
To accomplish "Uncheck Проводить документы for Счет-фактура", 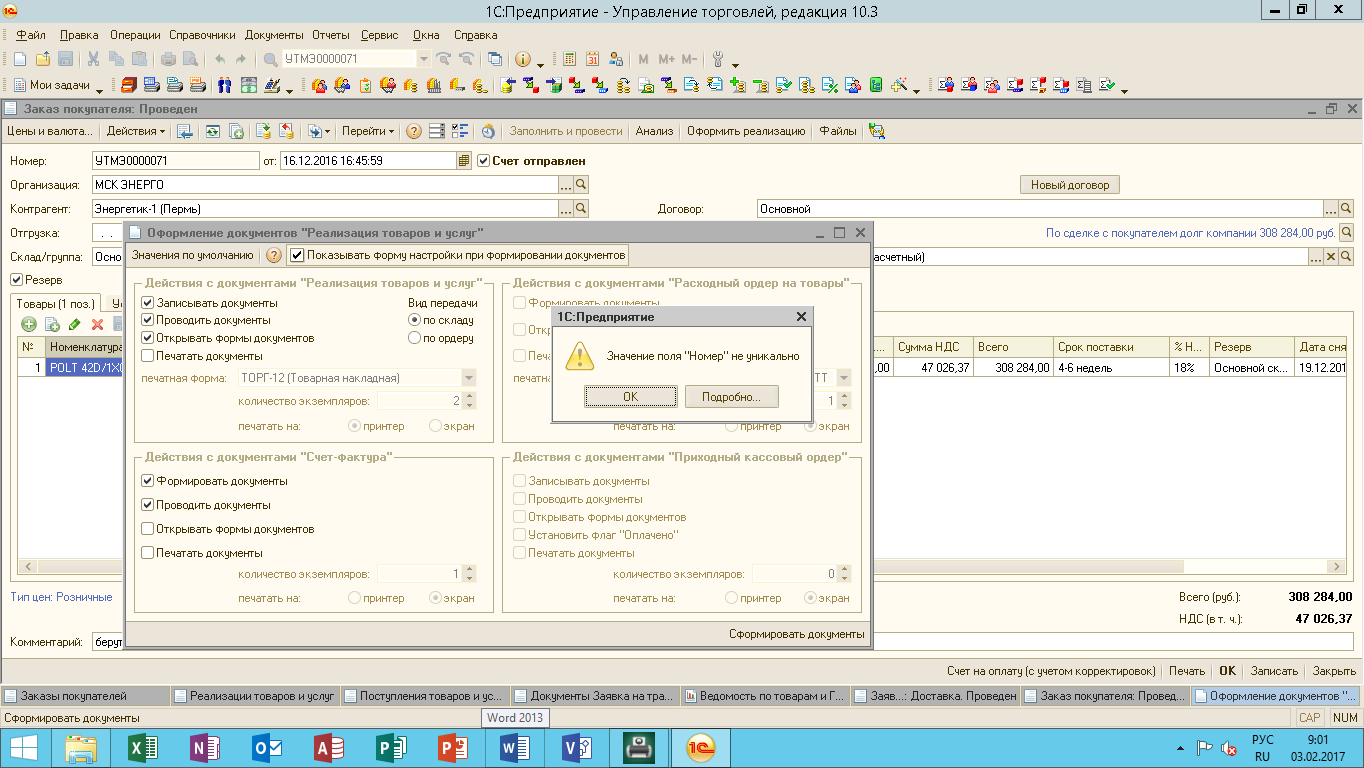I will coord(148,505).
